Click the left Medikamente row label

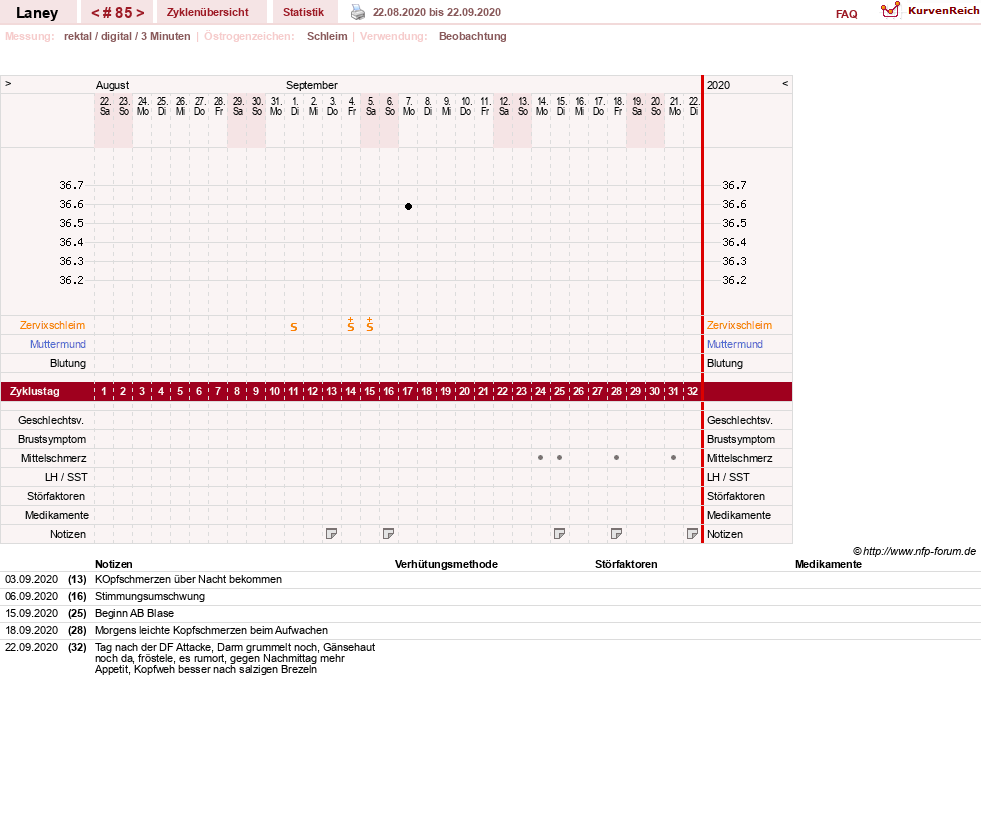click(x=57, y=515)
